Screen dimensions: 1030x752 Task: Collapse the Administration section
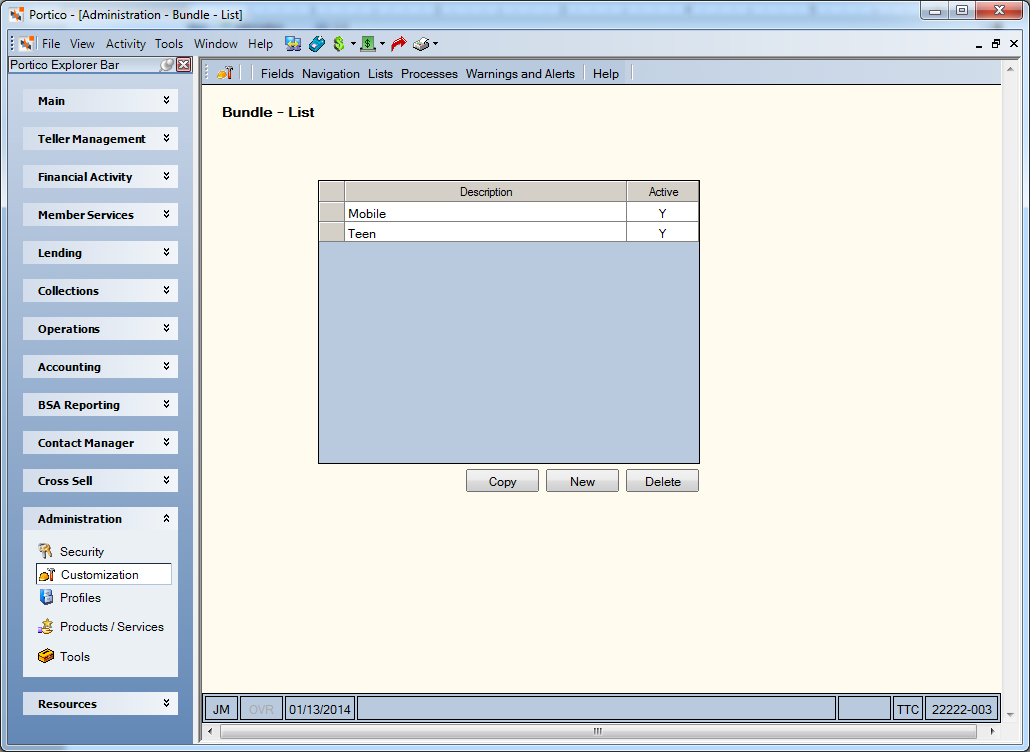[x=101, y=519]
